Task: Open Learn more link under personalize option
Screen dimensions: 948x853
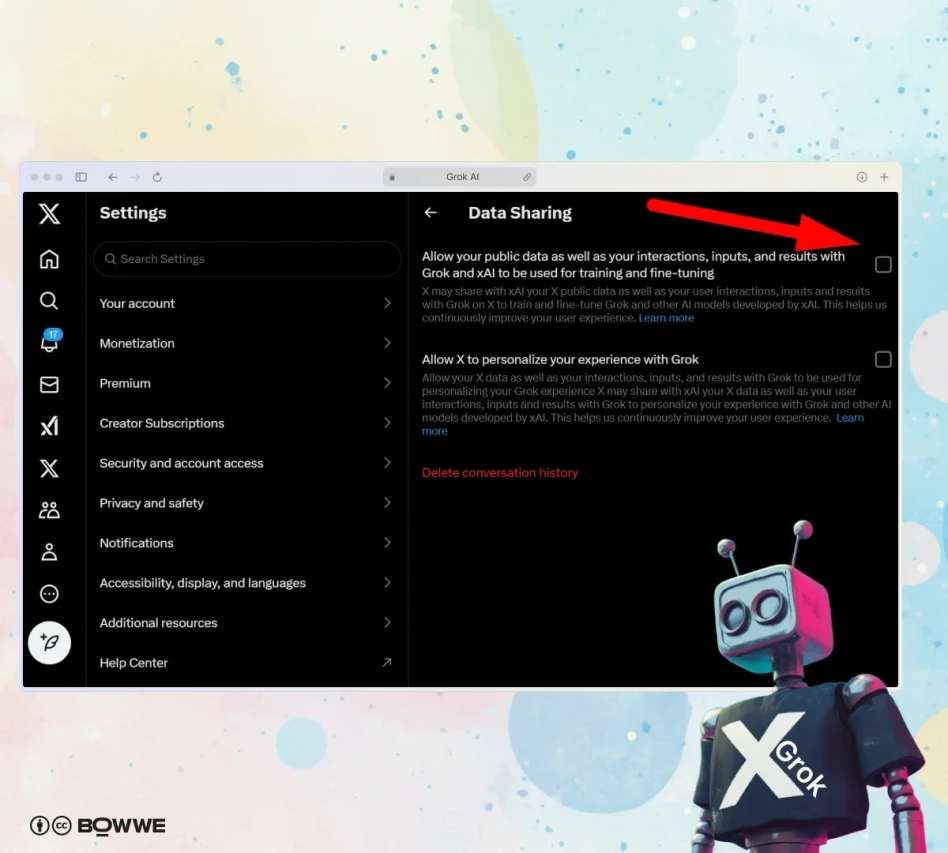Action: (850, 418)
